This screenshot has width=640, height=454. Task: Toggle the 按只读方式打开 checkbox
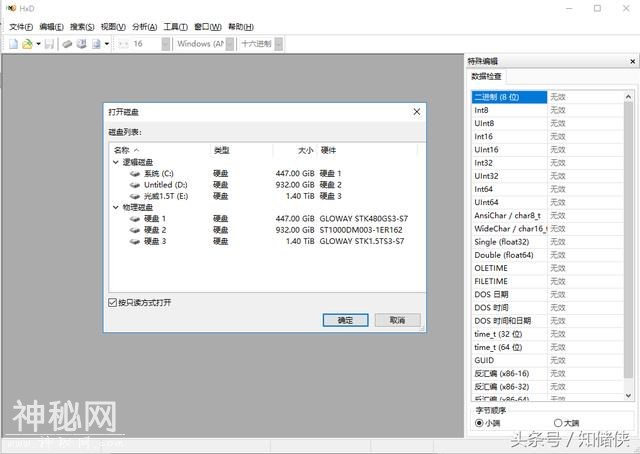pyautogui.click(x=113, y=303)
